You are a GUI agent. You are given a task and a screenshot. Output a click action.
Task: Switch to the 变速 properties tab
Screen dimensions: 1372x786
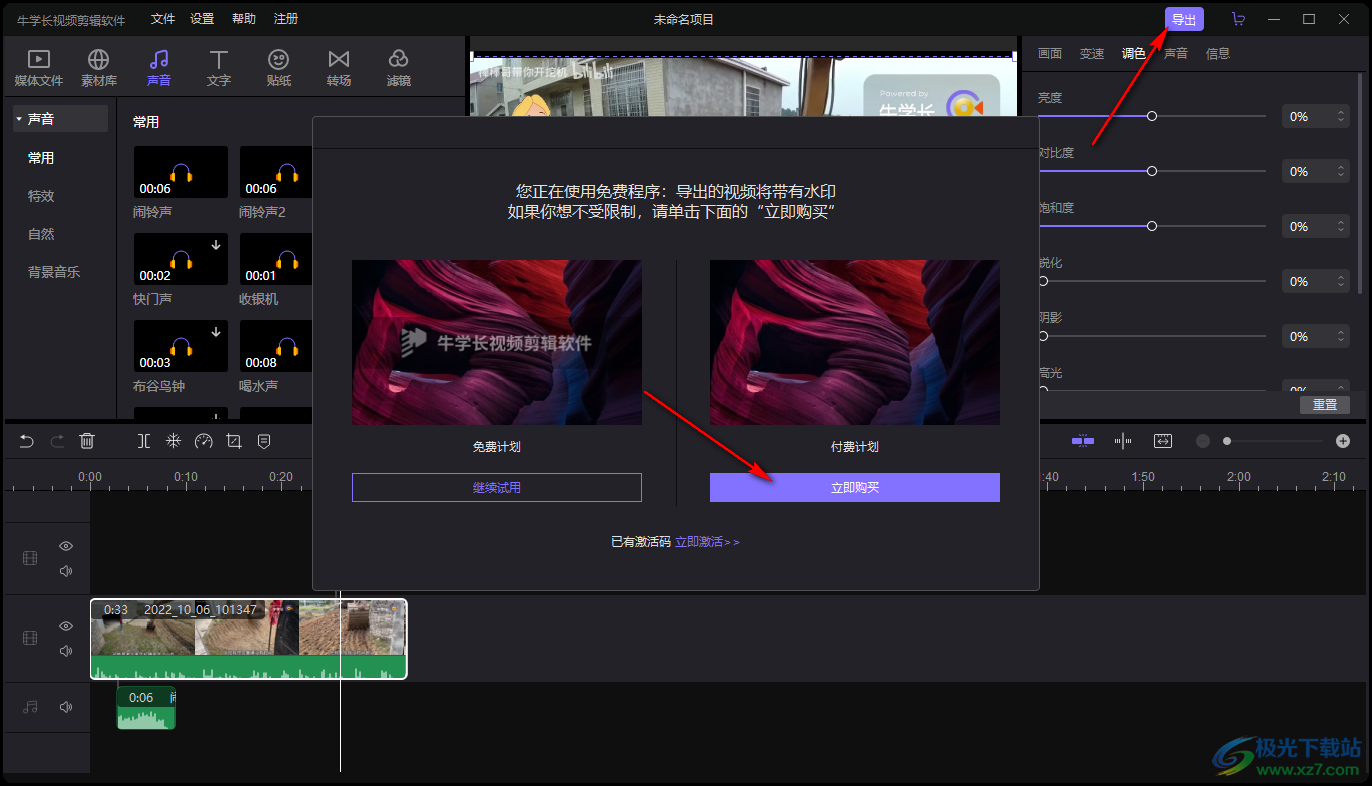(x=1092, y=54)
